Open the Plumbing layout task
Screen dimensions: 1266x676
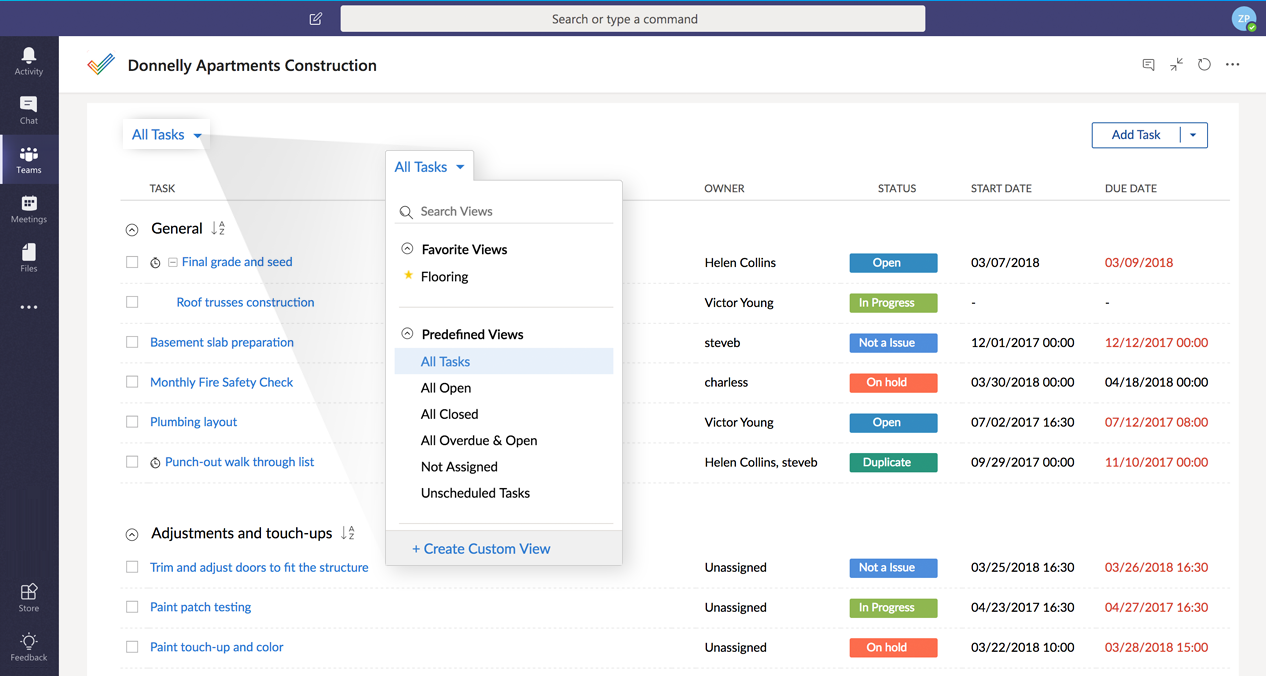(x=194, y=422)
